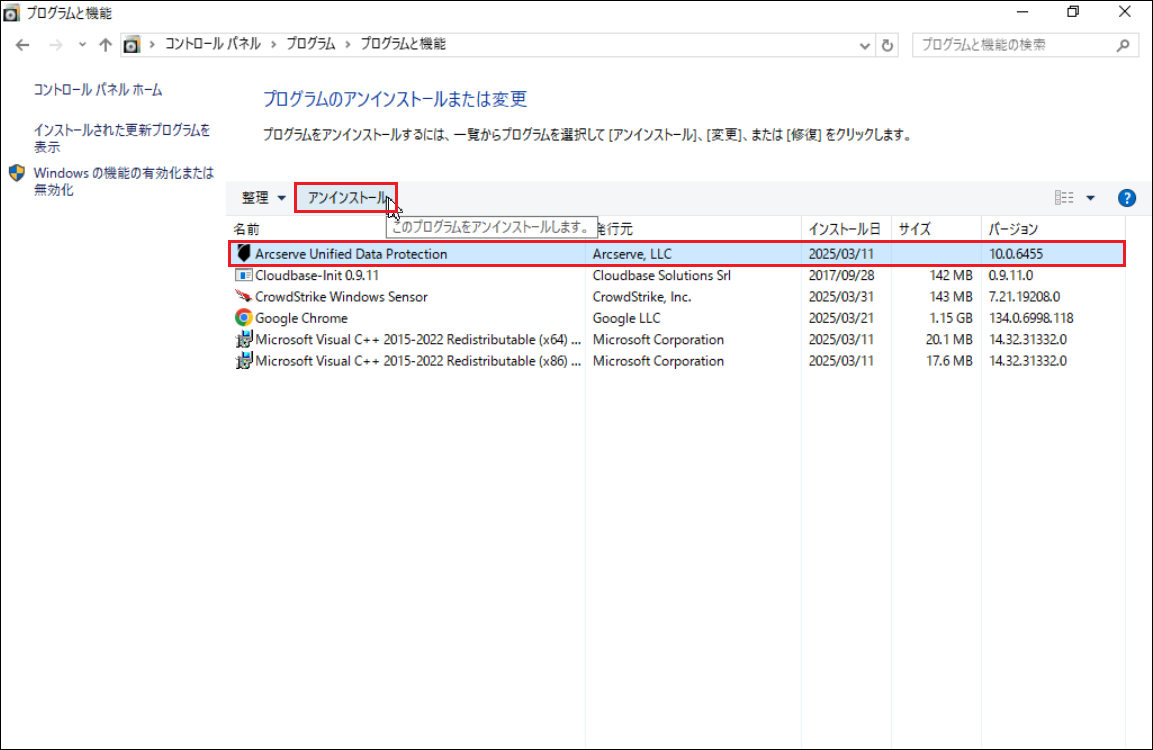Change view with the view layout icon
Viewport: 1153px width, 750px height.
1064,197
